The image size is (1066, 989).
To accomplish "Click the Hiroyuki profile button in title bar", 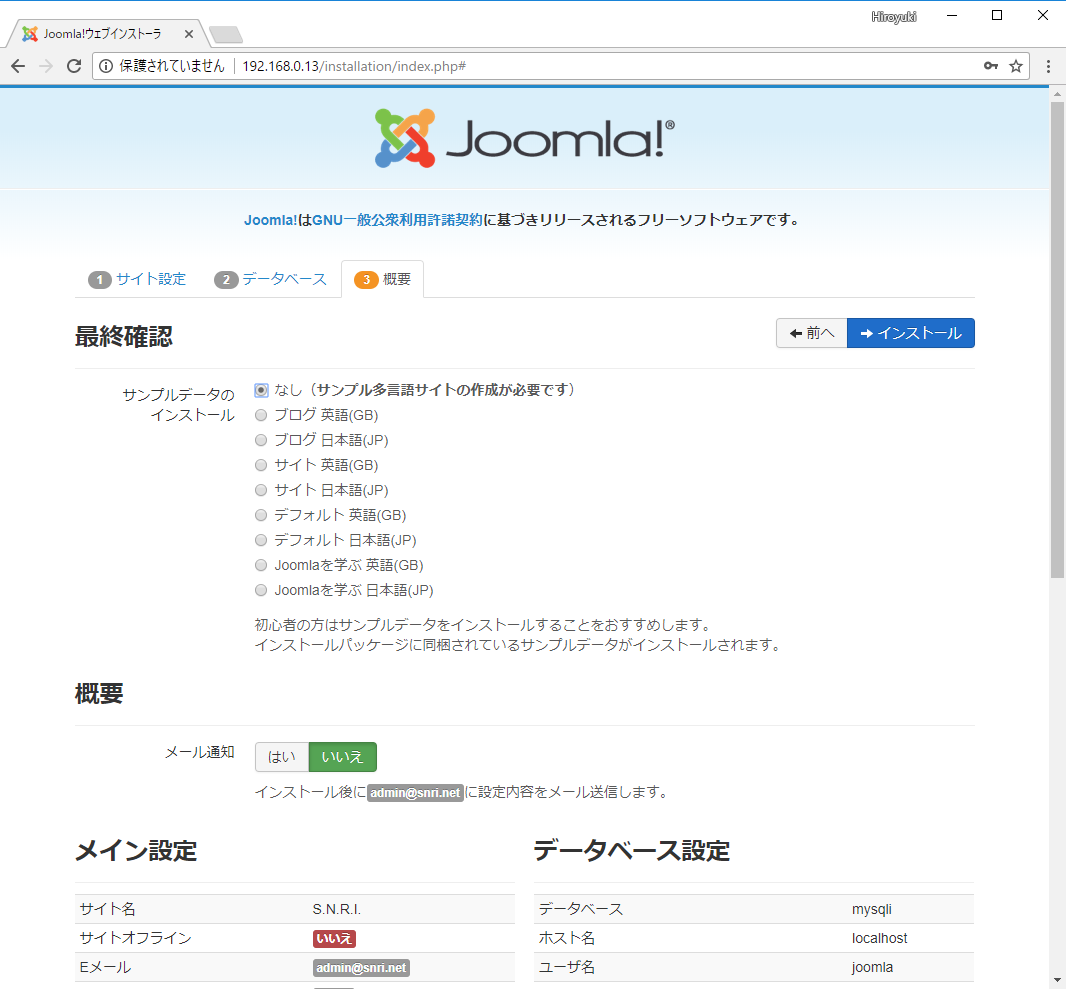I will (x=893, y=17).
